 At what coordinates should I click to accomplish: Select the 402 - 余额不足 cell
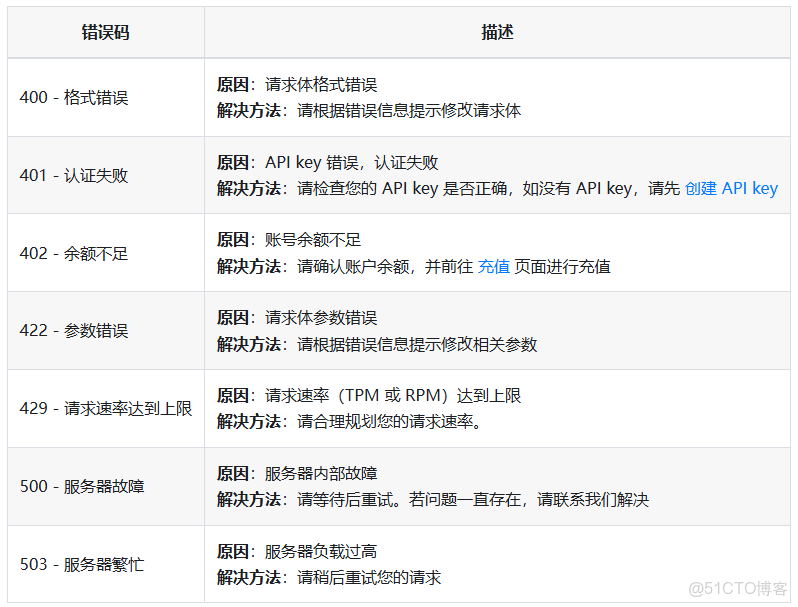coord(106,253)
